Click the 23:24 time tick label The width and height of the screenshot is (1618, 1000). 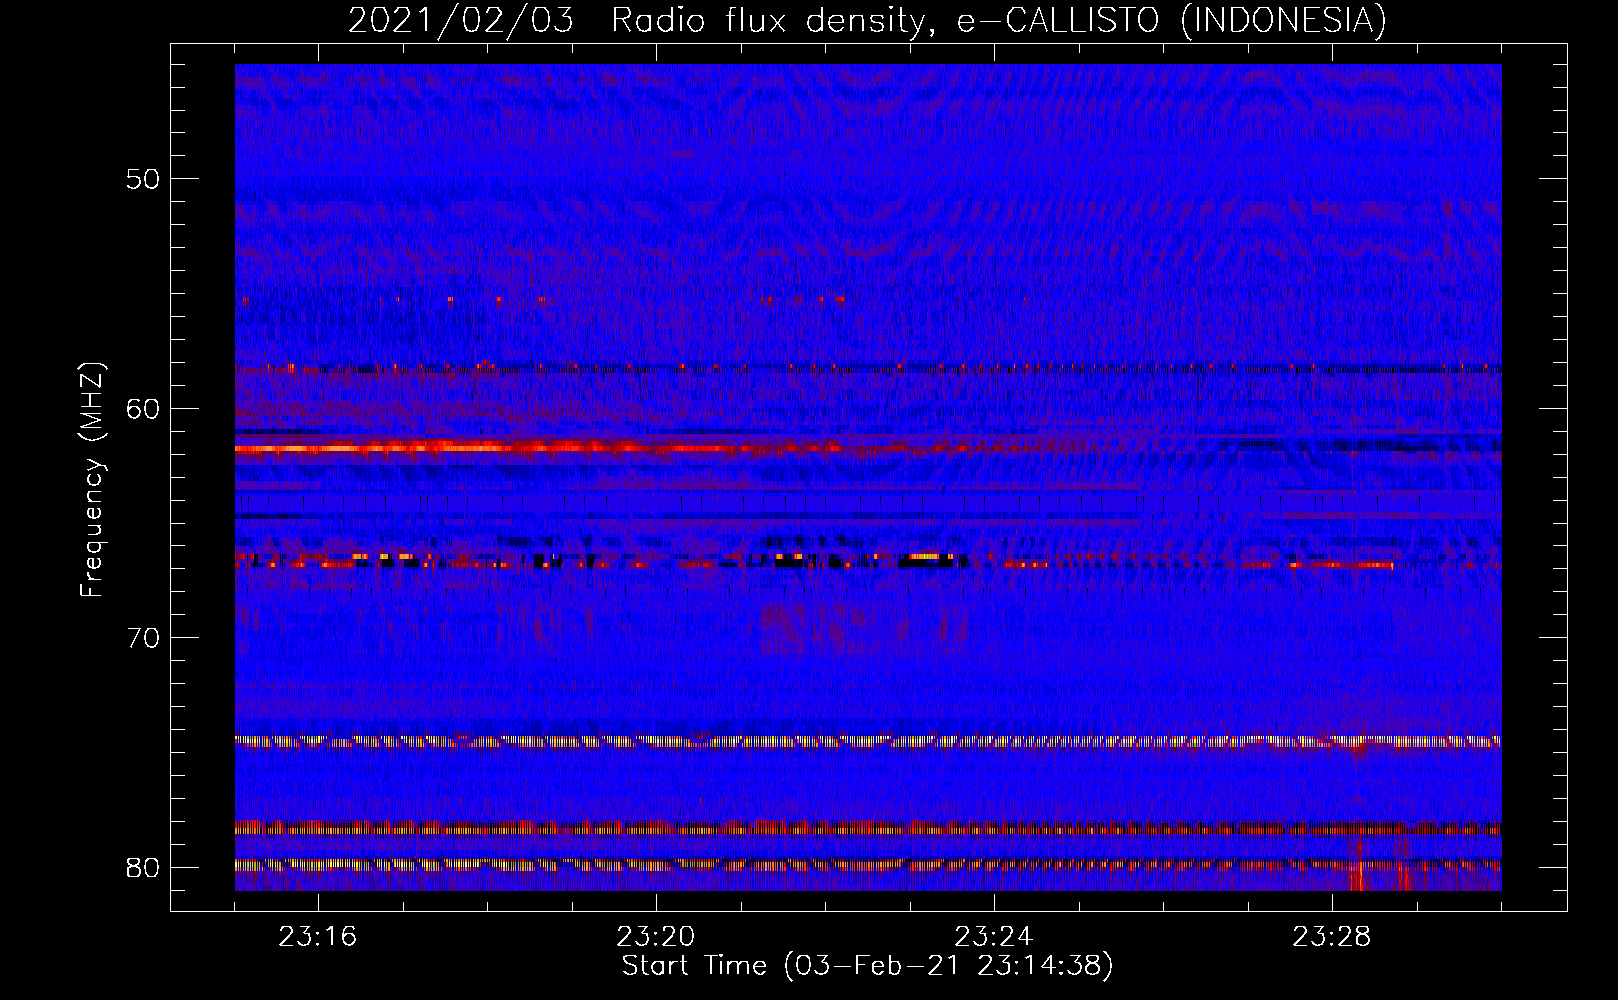994,937
